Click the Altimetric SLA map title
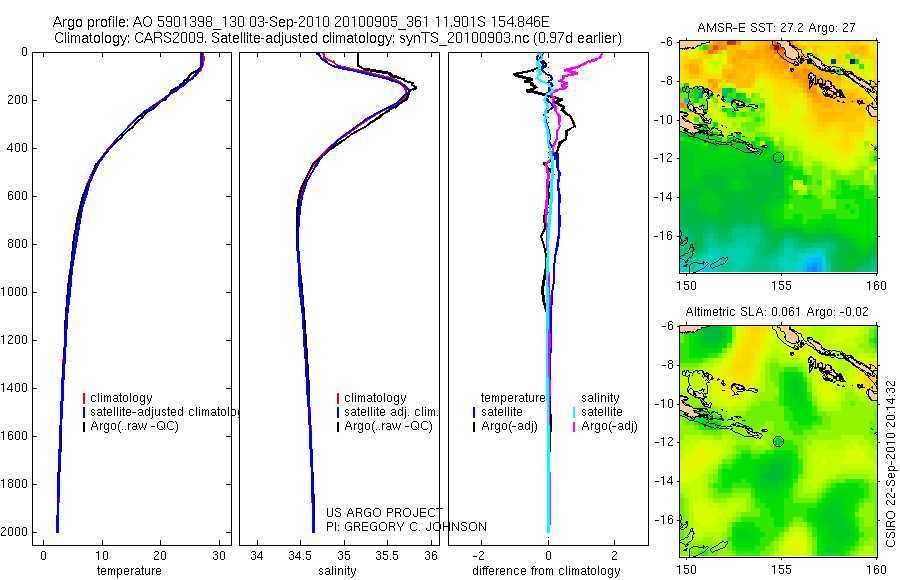Viewport: 900px width, 580px height. pos(777,312)
